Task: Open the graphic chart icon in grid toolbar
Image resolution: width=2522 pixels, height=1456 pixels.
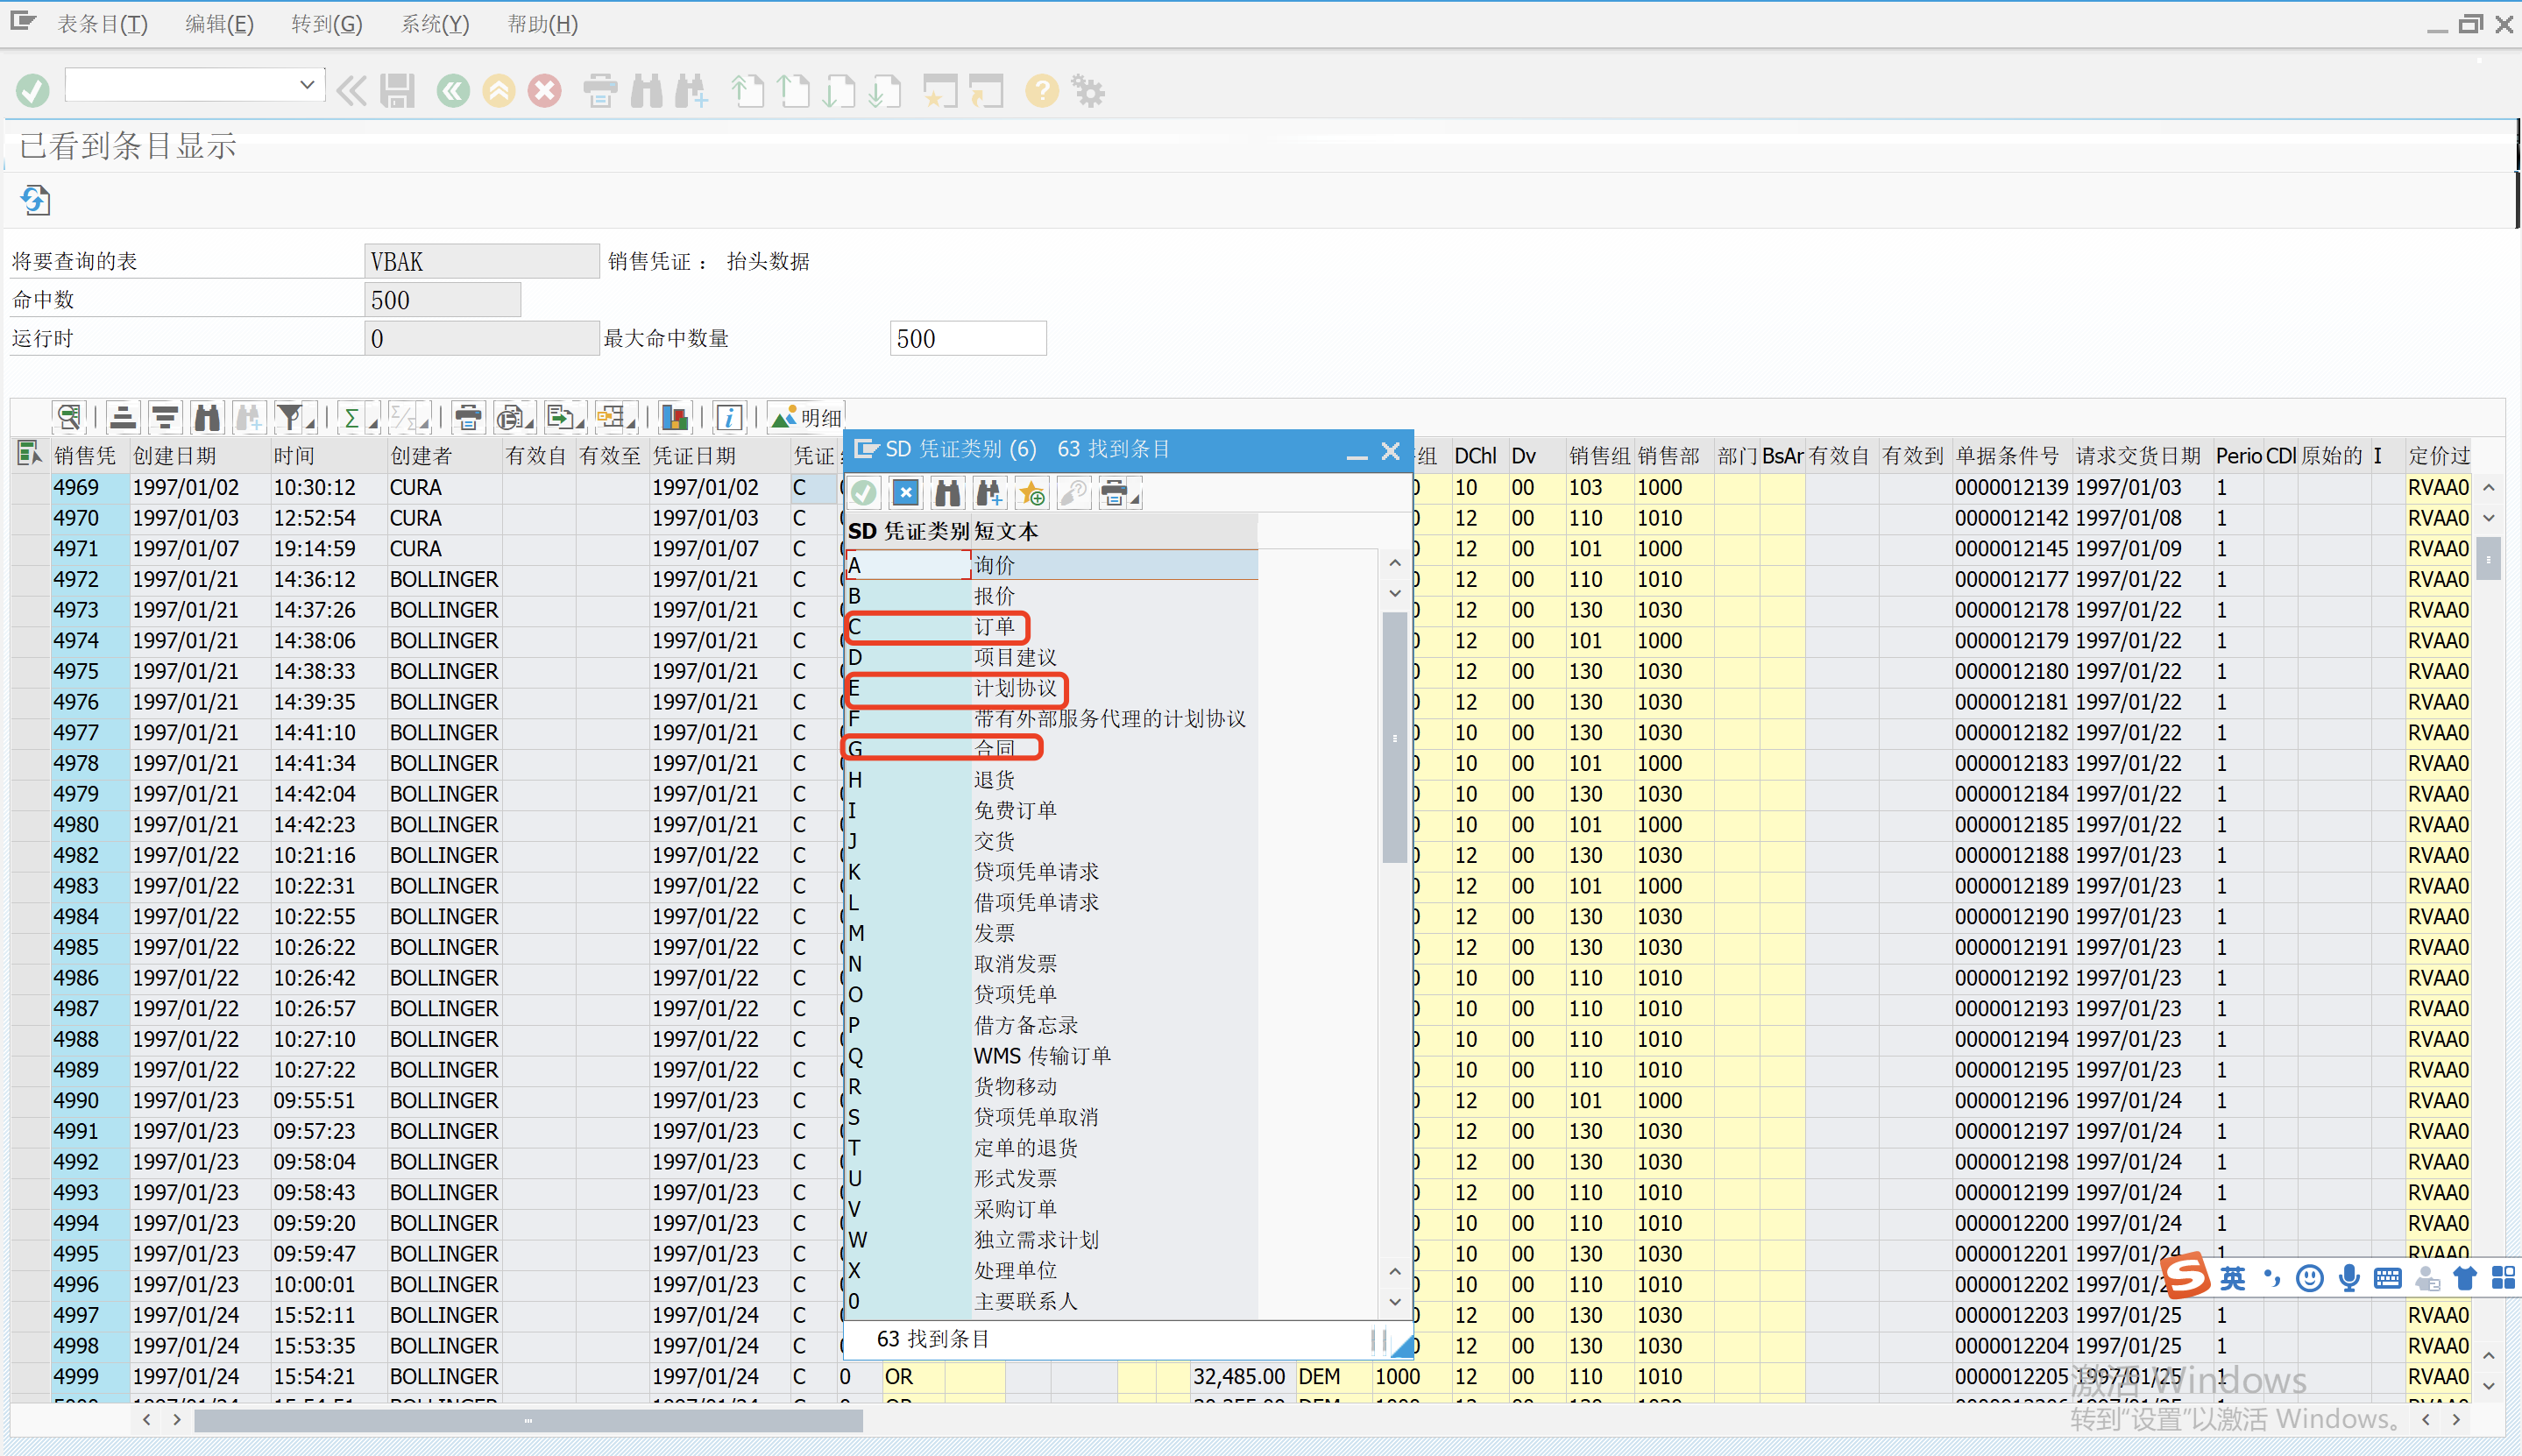Action: 675,417
